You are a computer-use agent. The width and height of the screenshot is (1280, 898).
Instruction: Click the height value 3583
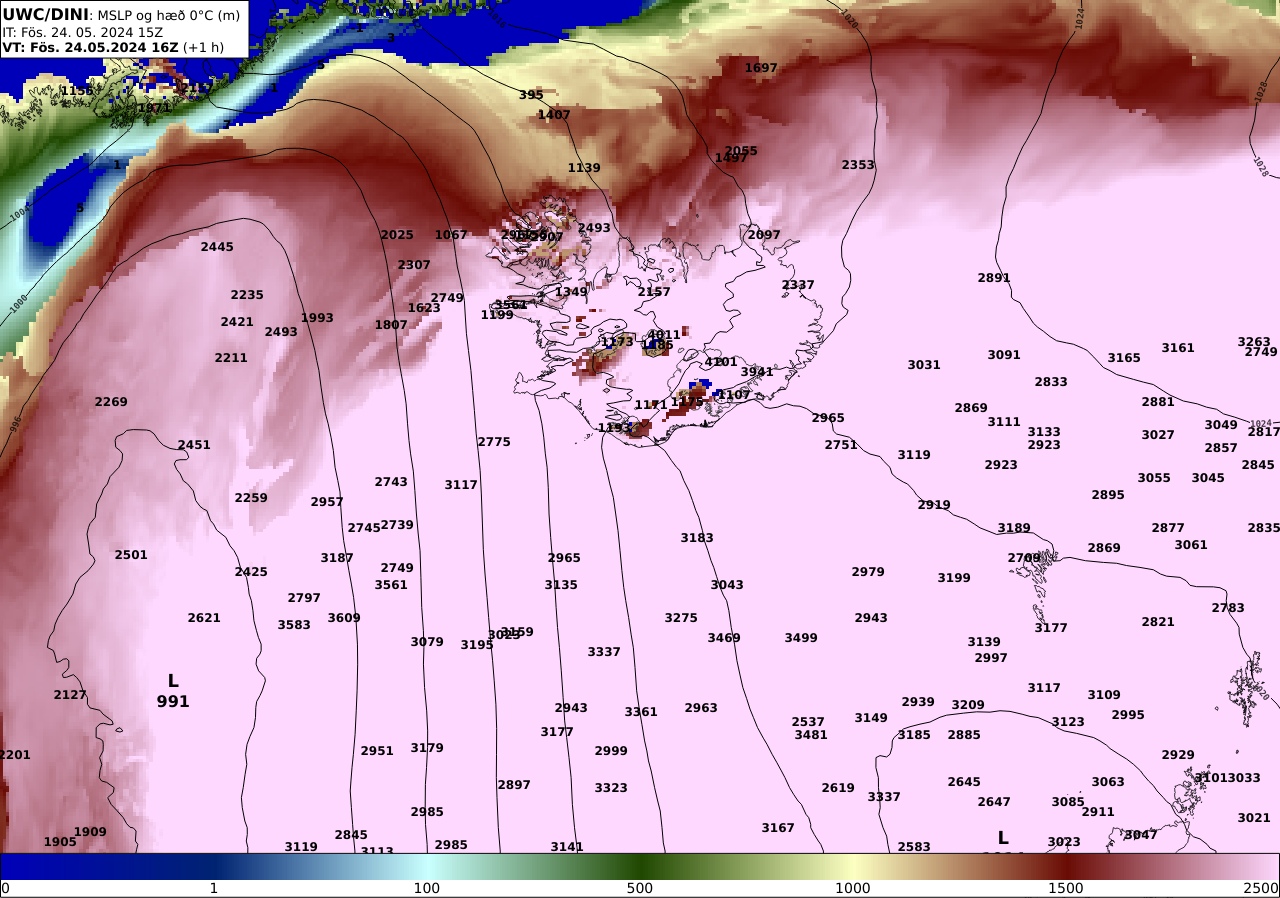(294, 625)
